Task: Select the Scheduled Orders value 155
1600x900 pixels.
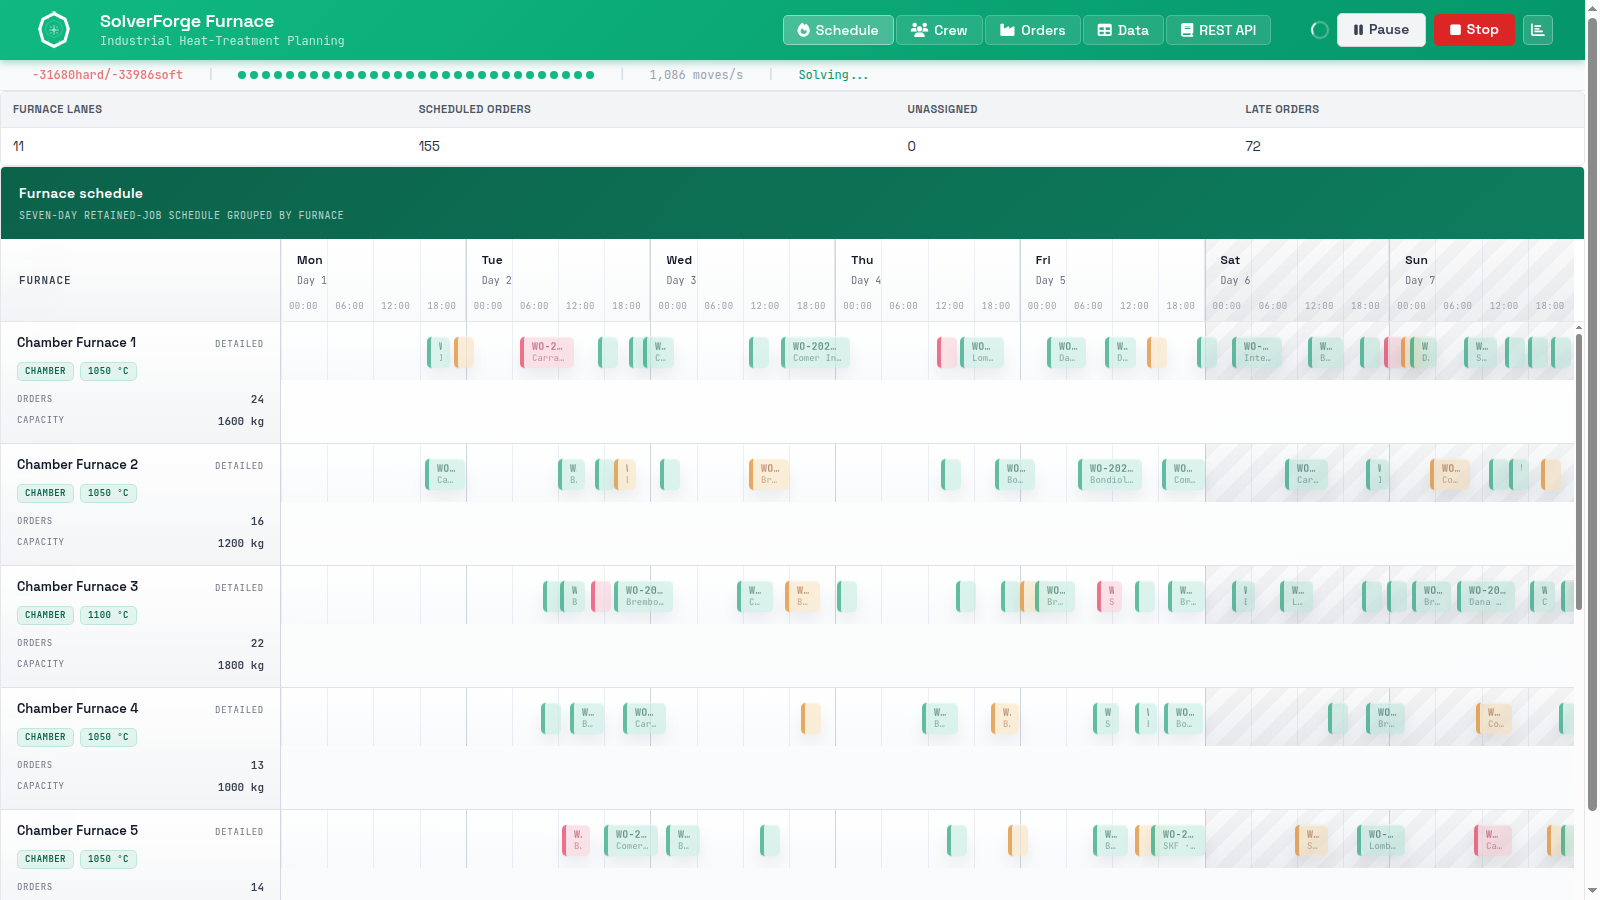Action: [429, 146]
